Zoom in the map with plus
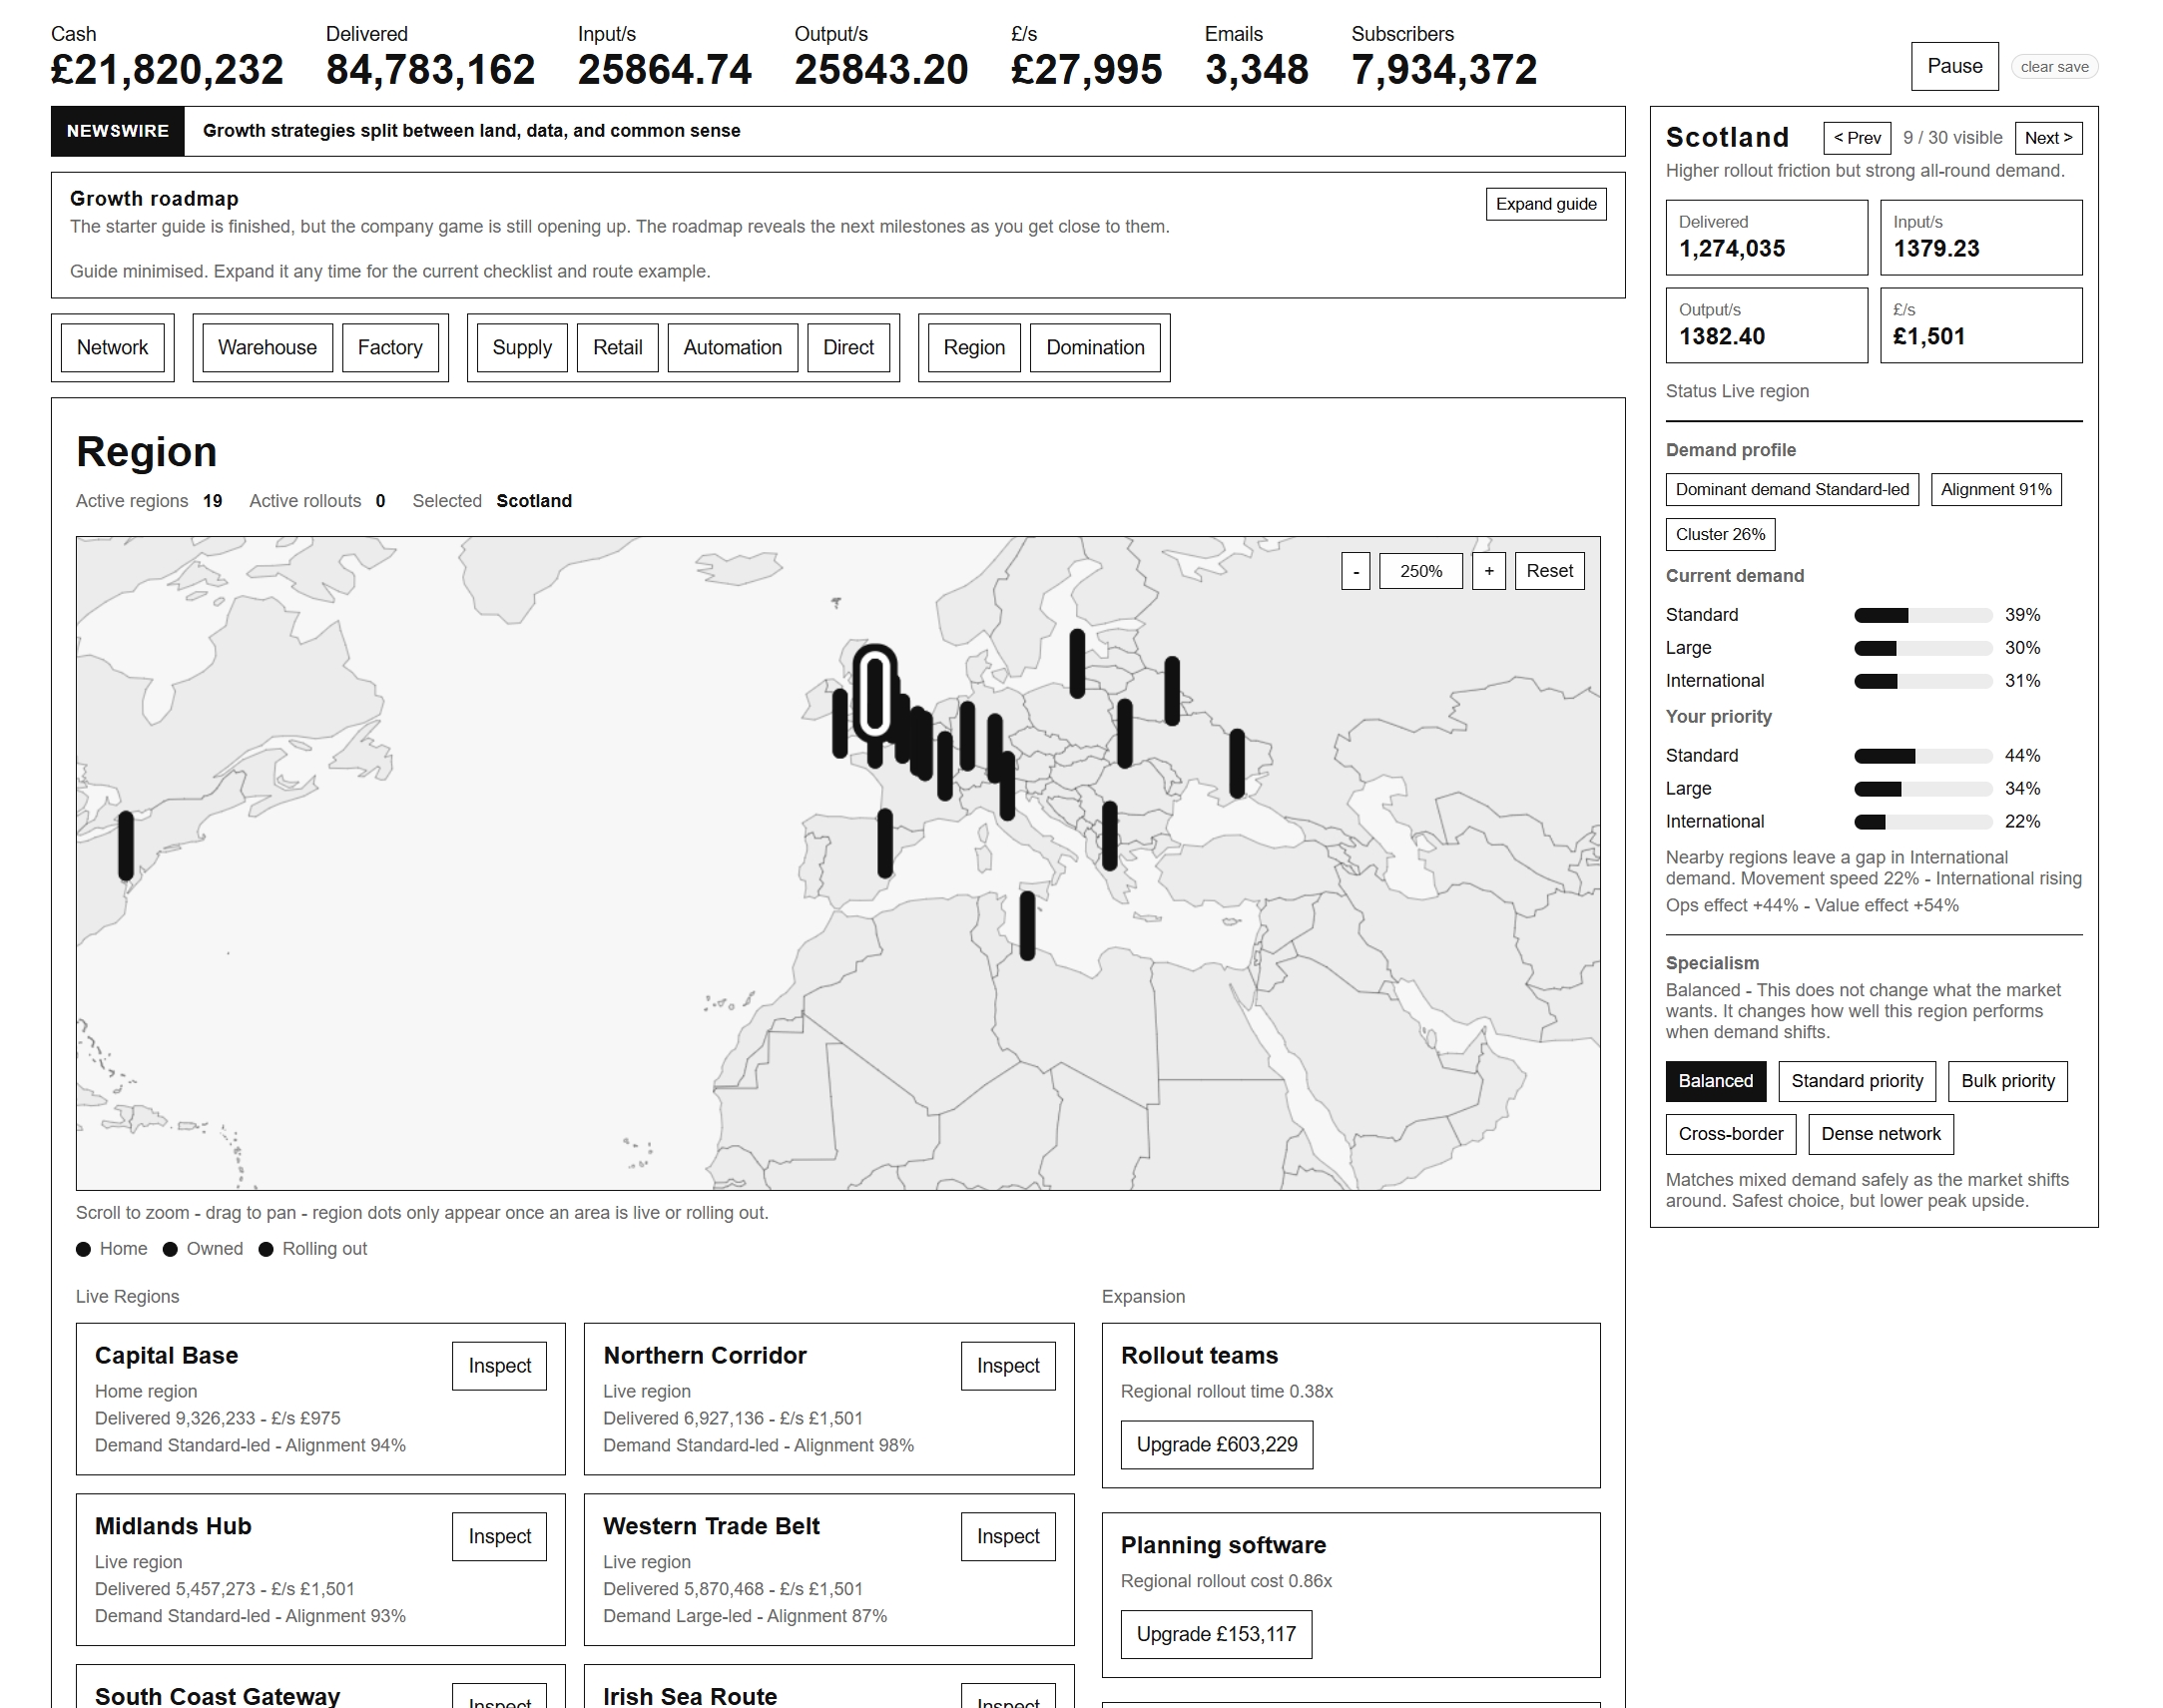The image size is (2163, 1708). pyautogui.click(x=1488, y=571)
